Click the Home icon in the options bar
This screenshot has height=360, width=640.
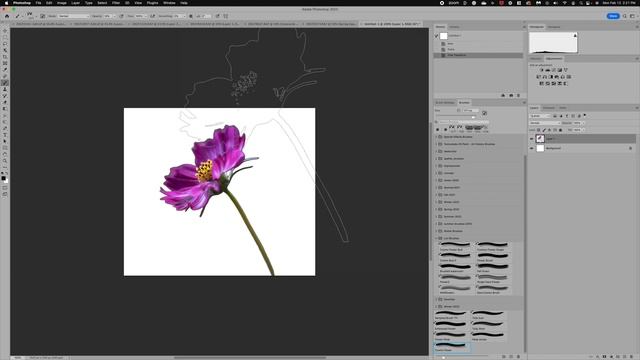pyautogui.click(x=7, y=16)
